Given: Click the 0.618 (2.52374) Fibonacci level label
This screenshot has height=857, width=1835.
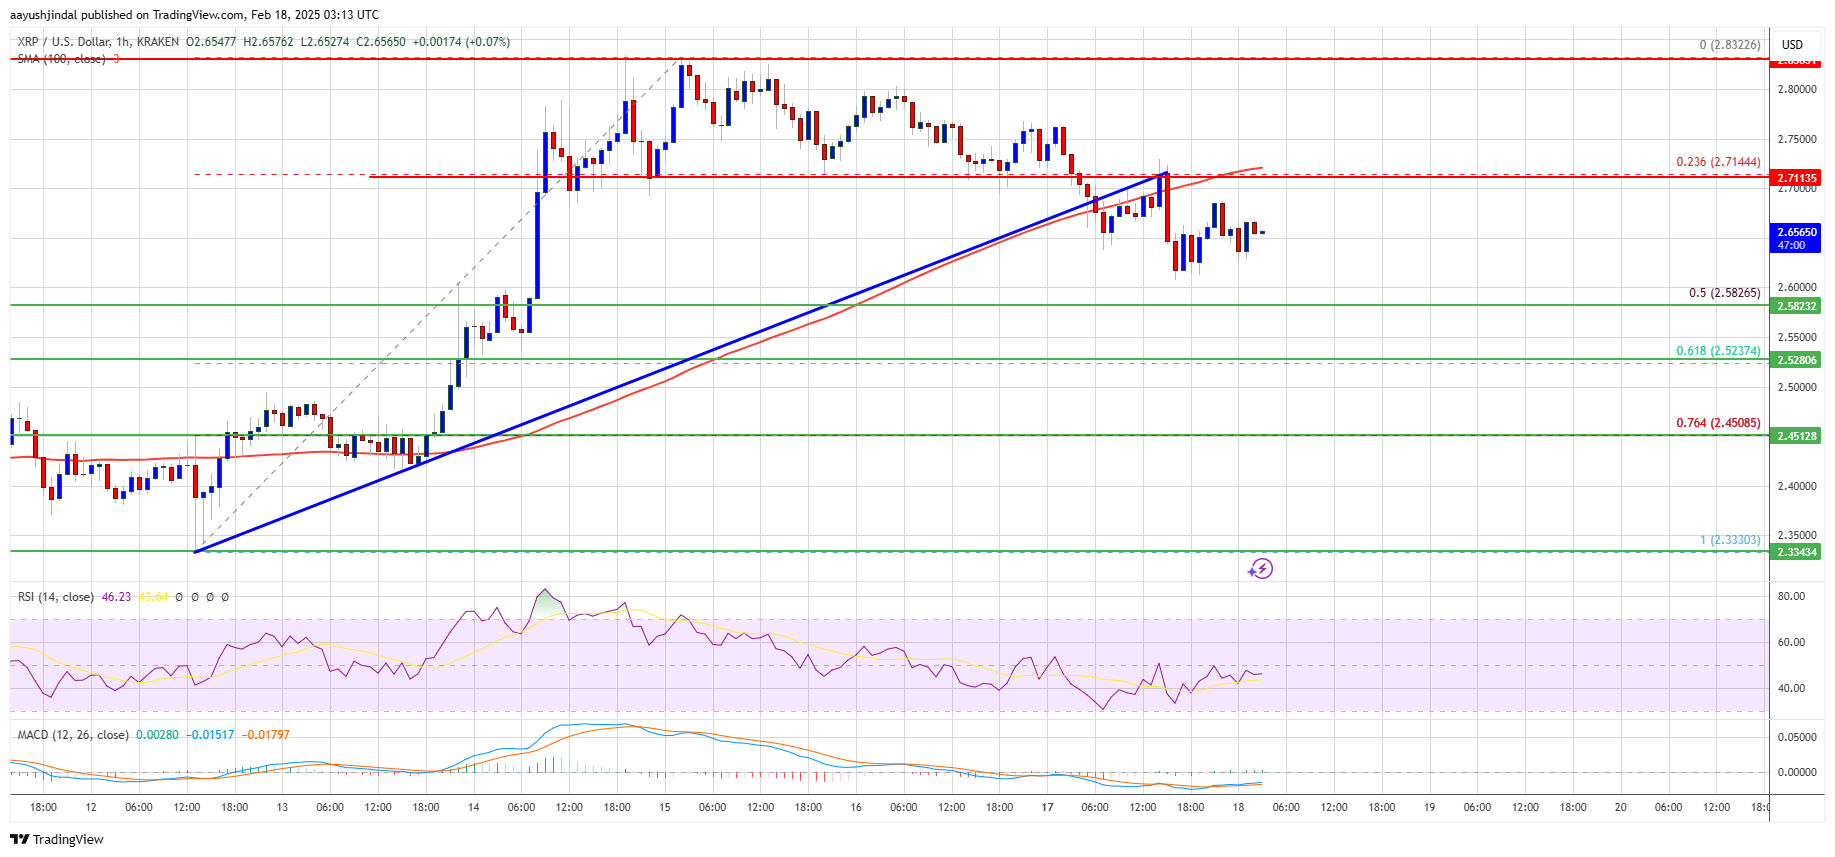Looking at the screenshot, I should coord(1718,351).
